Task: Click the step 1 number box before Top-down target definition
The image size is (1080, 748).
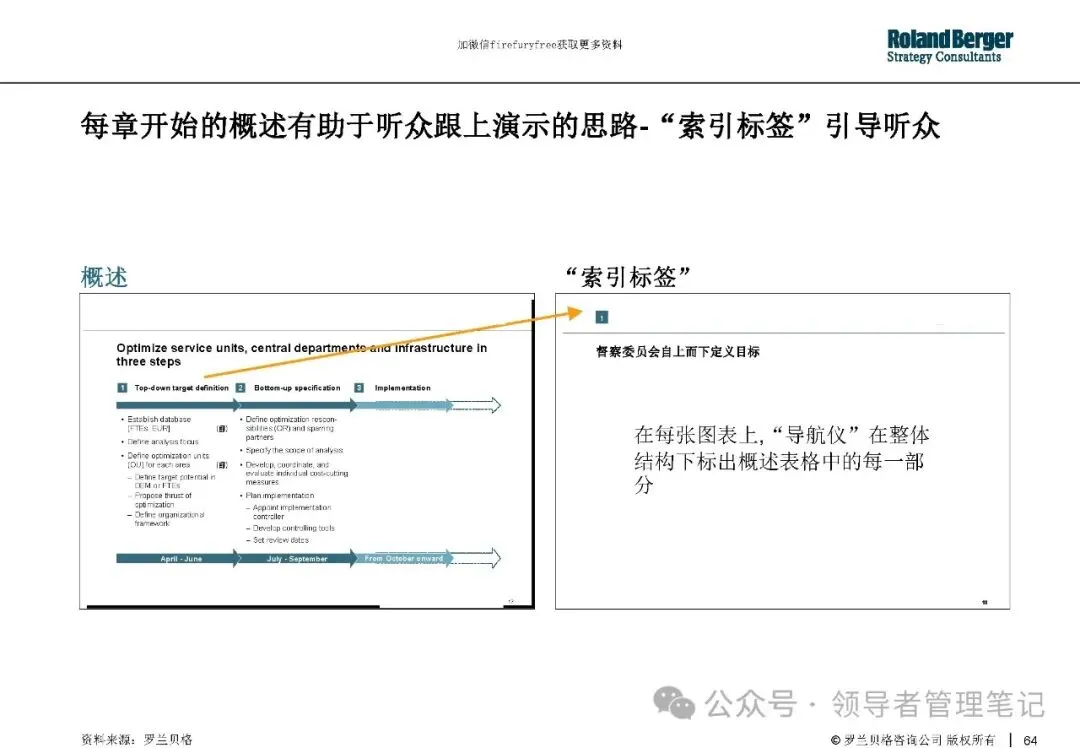Action: tap(122, 388)
